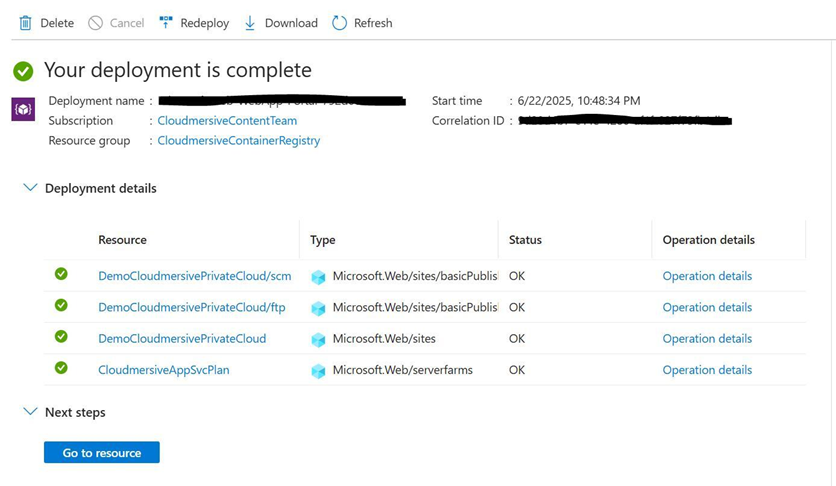Click the OK status in the CloudmersiveAppSvcPlan row
Screen dimensions: 836x486
pos(517,370)
